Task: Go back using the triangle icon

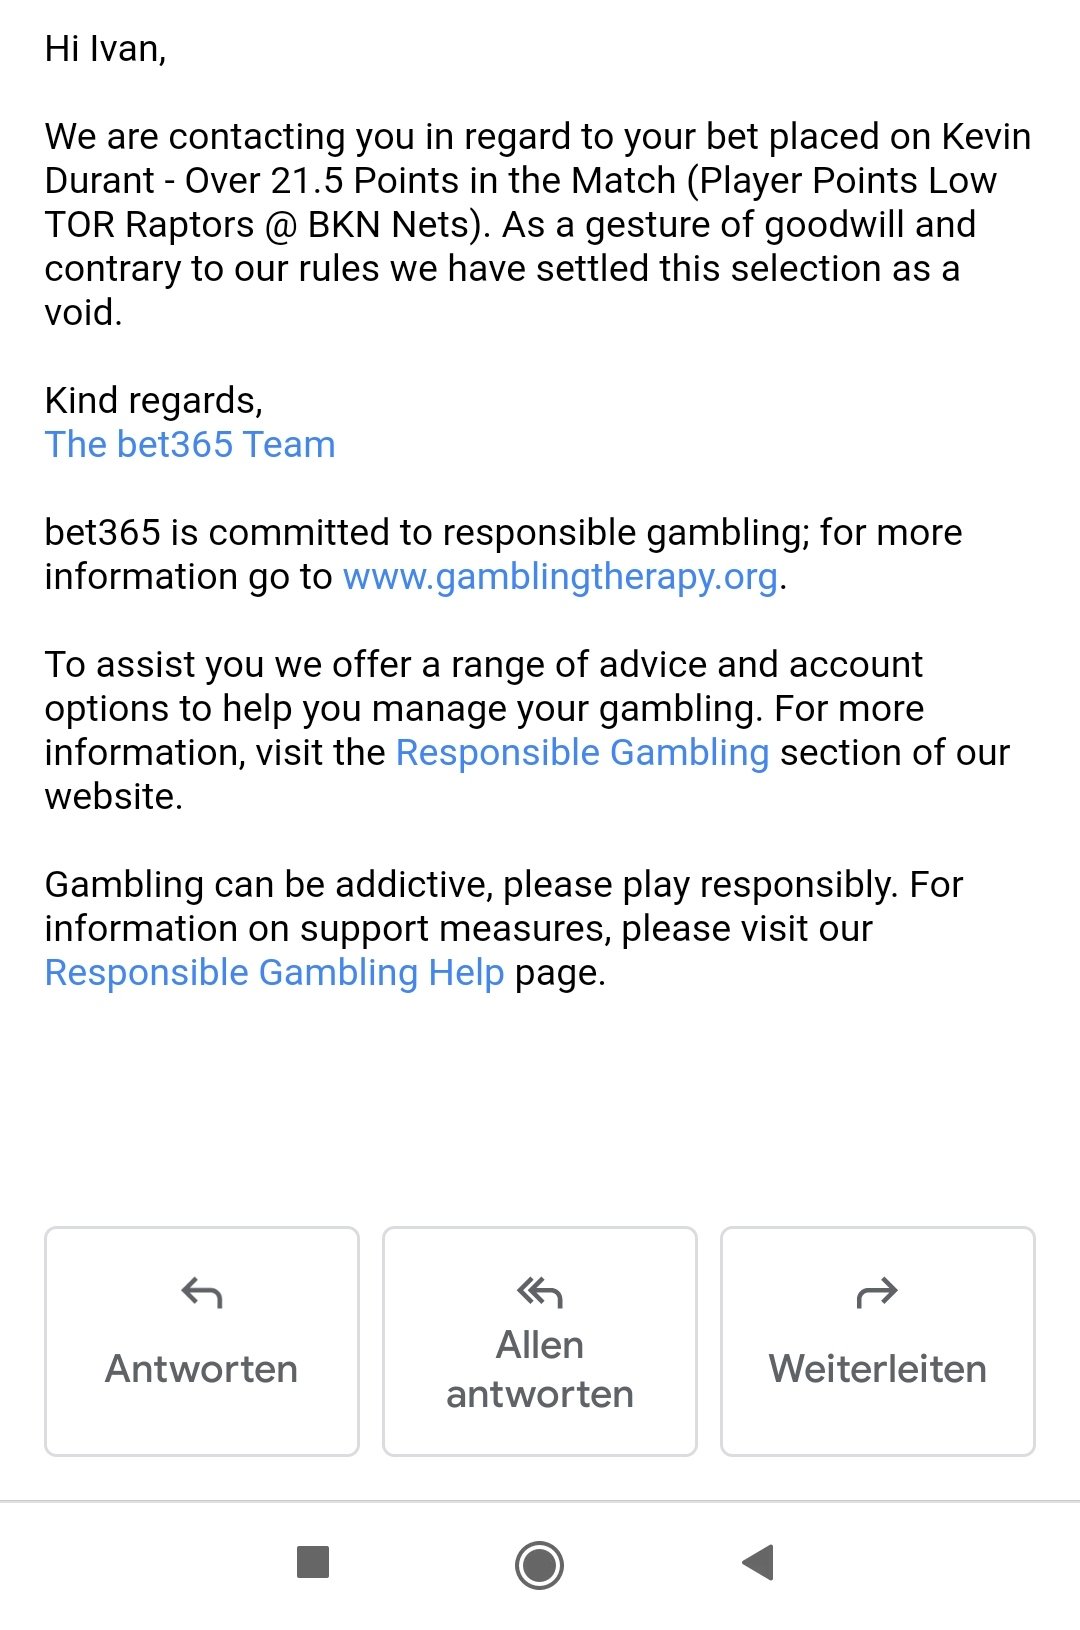Action: [758, 1562]
